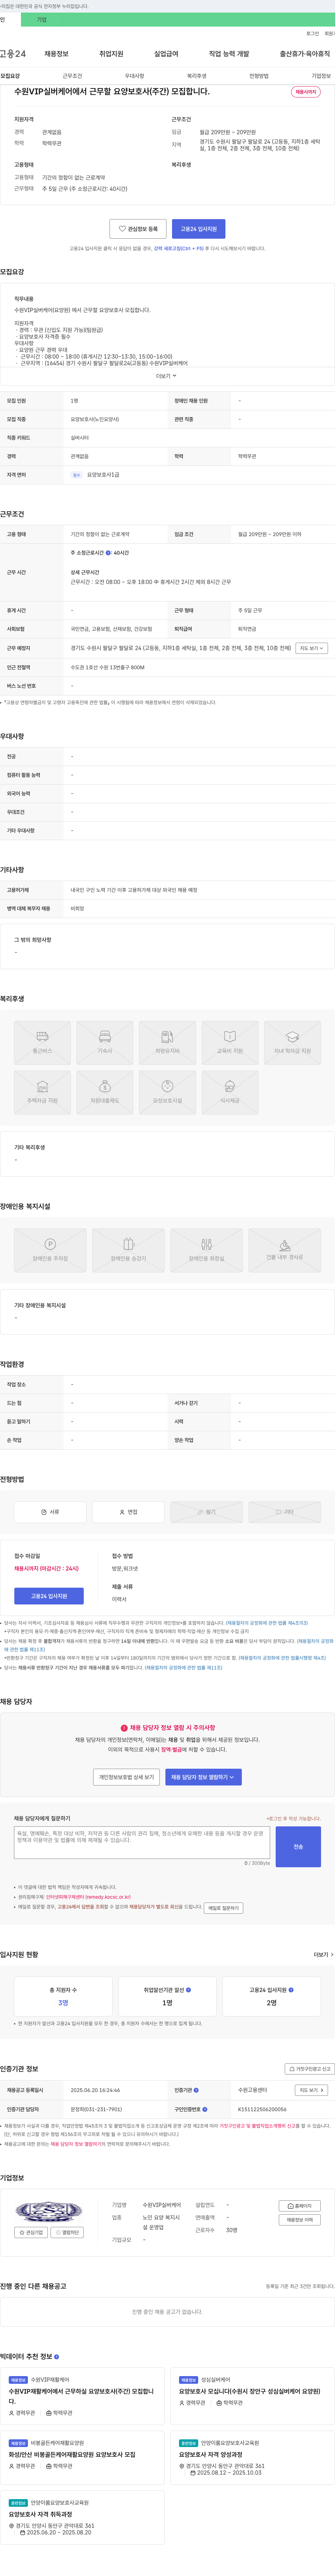
Task: Select the 식사제공 welfare icon
Action: (230, 1086)
